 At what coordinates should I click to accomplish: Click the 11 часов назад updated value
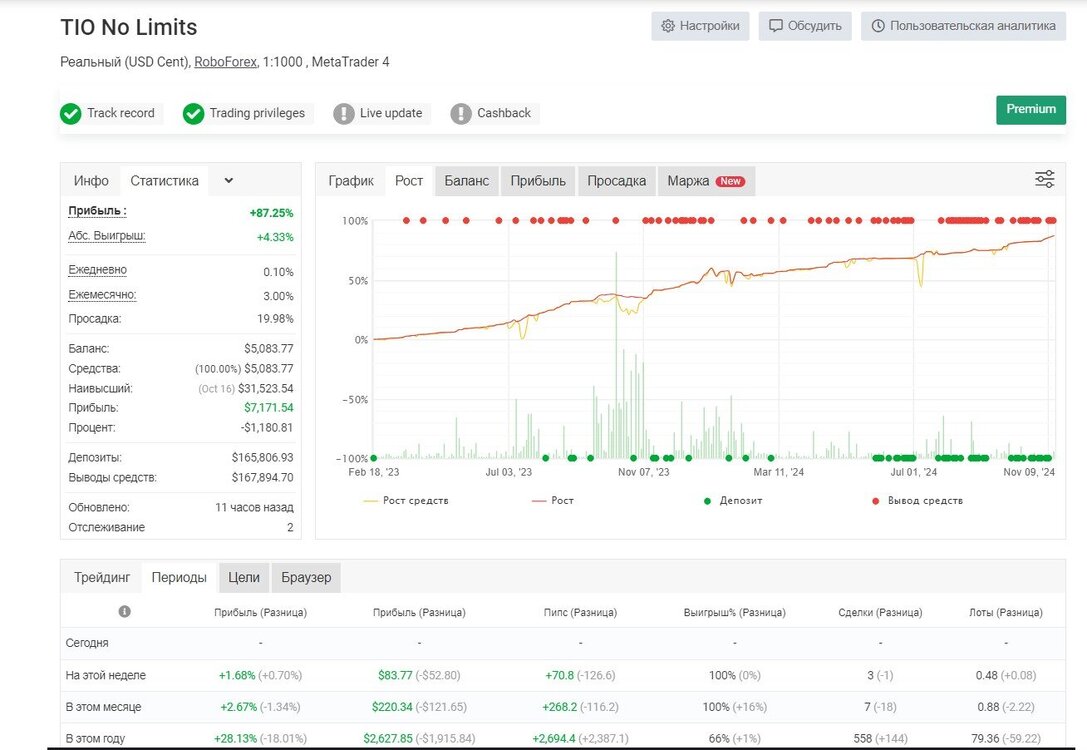(x=254, y=507)
